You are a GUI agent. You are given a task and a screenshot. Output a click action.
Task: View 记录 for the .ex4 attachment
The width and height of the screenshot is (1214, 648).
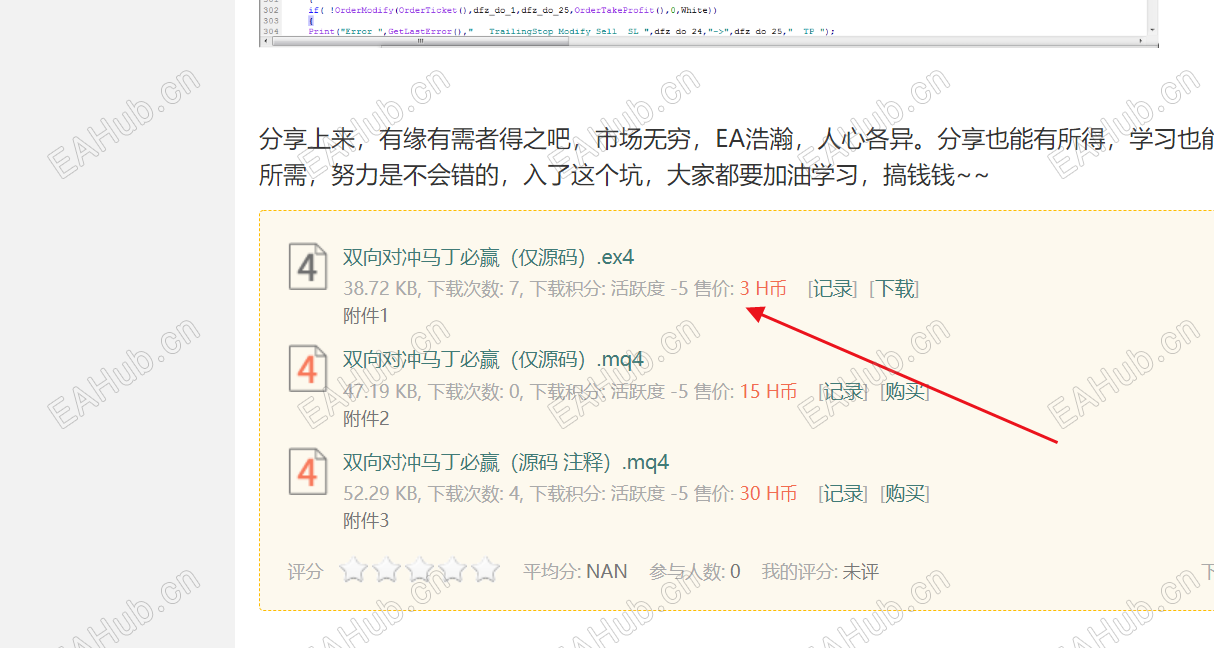(x=833, y=289)
